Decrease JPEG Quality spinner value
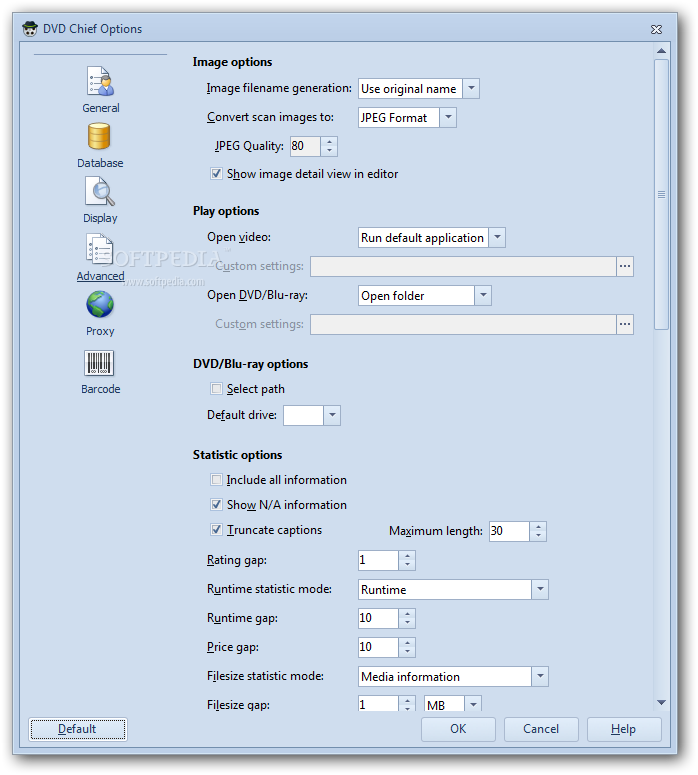This screenshot has height=775, width=698. 329,151
